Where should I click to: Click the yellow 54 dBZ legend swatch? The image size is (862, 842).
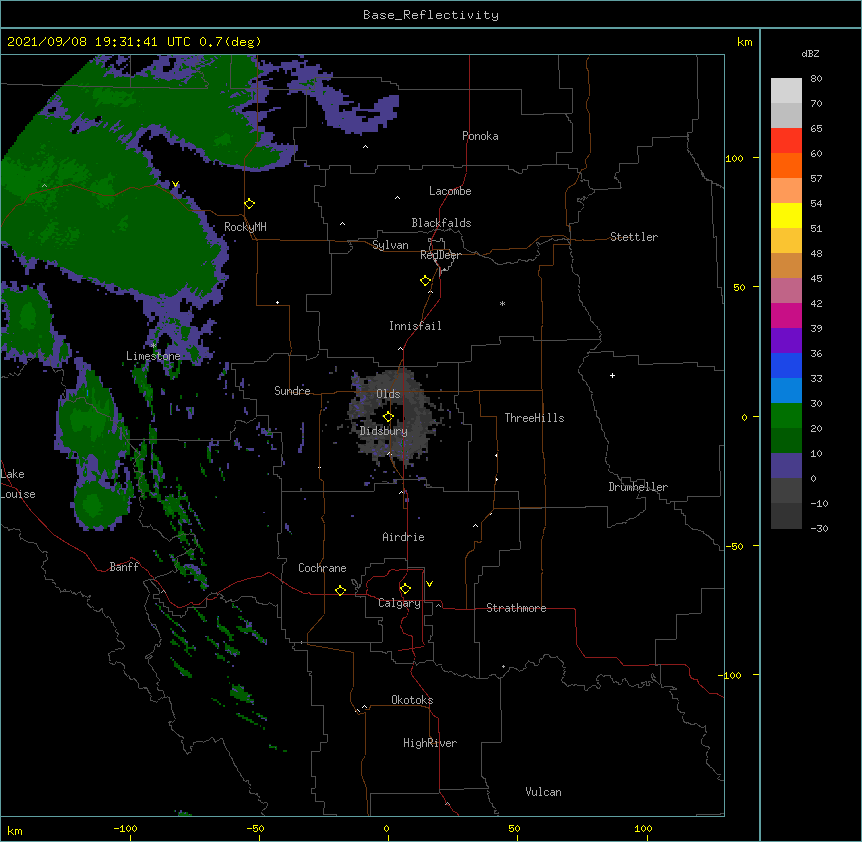point(786,215)
